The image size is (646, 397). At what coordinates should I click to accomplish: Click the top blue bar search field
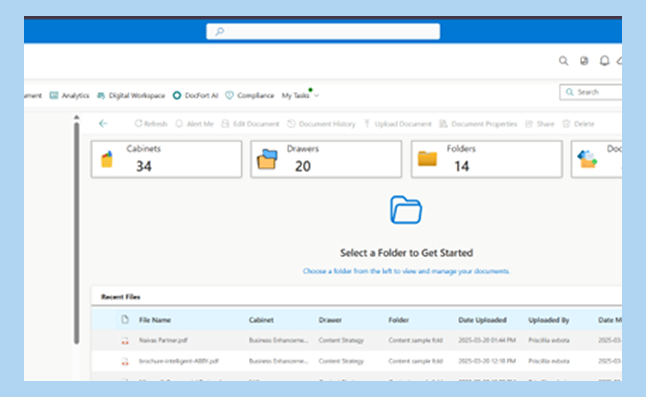point(323,31)
